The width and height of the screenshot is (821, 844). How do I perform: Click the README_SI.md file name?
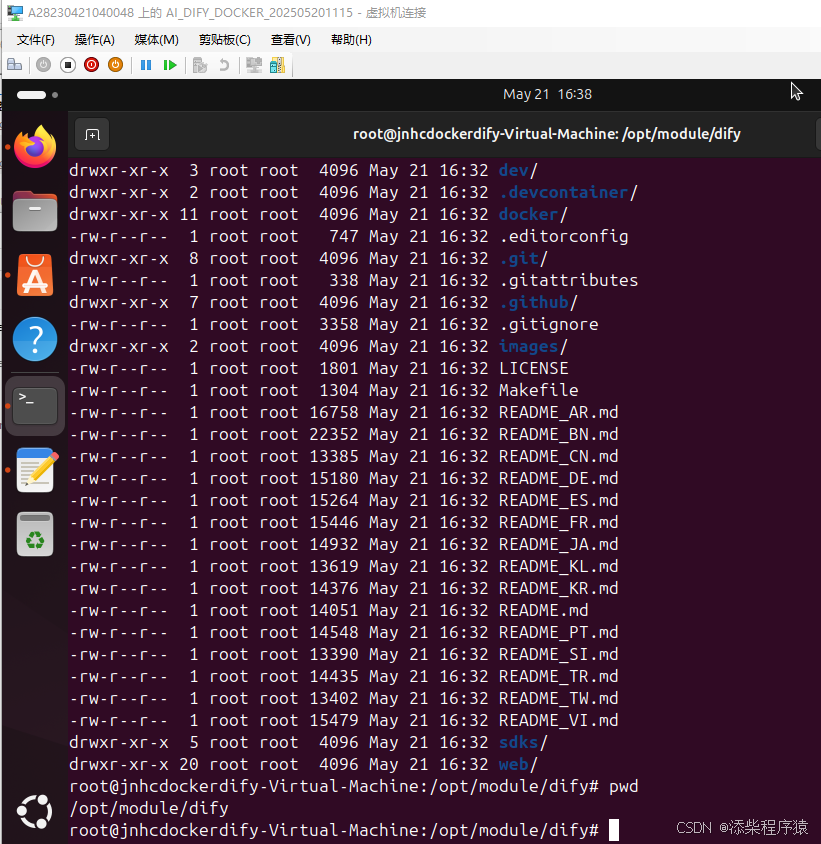[558, 655]
